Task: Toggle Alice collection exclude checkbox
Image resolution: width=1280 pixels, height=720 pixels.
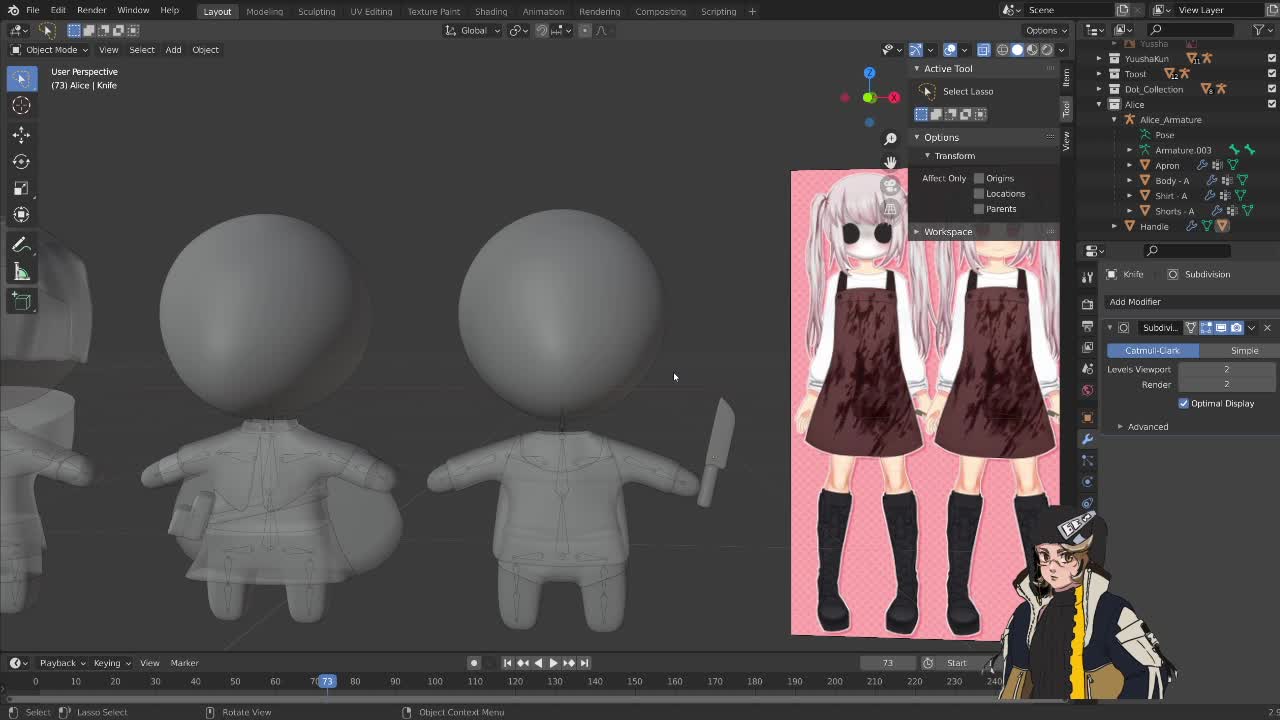Action: [x=1272, y=104]
